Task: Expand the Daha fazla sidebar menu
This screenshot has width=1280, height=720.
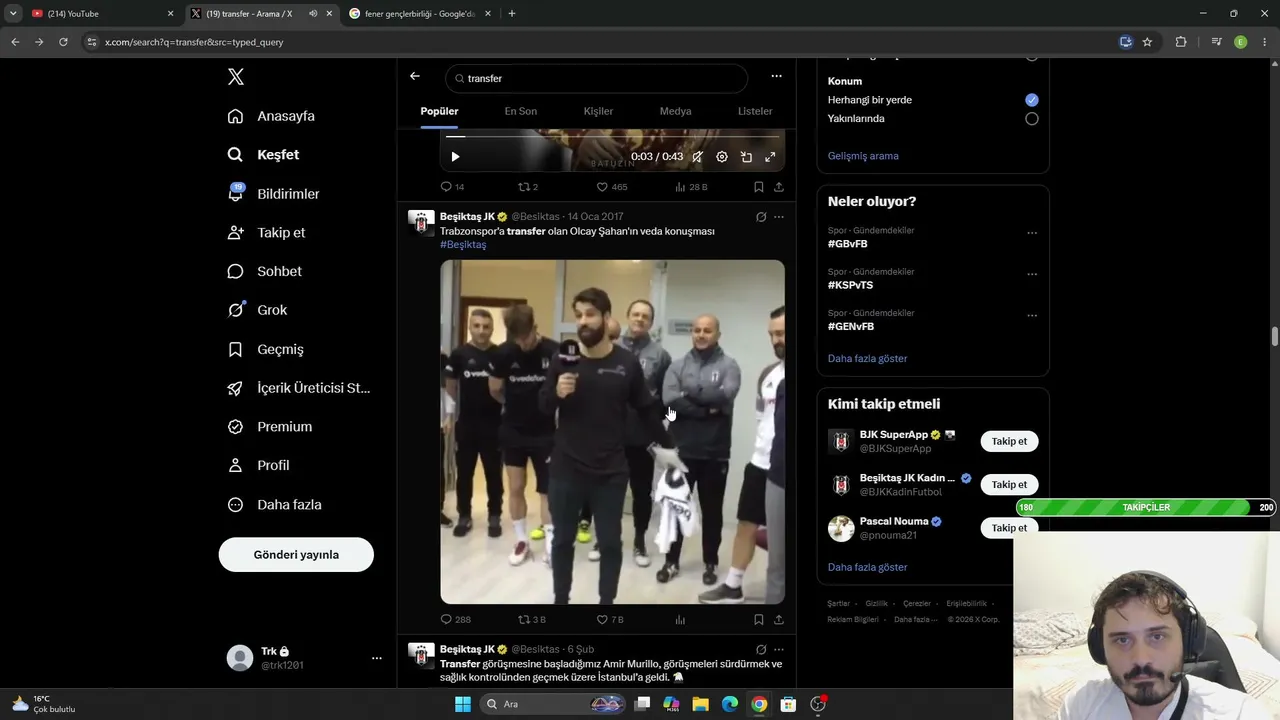Action: 274,505
